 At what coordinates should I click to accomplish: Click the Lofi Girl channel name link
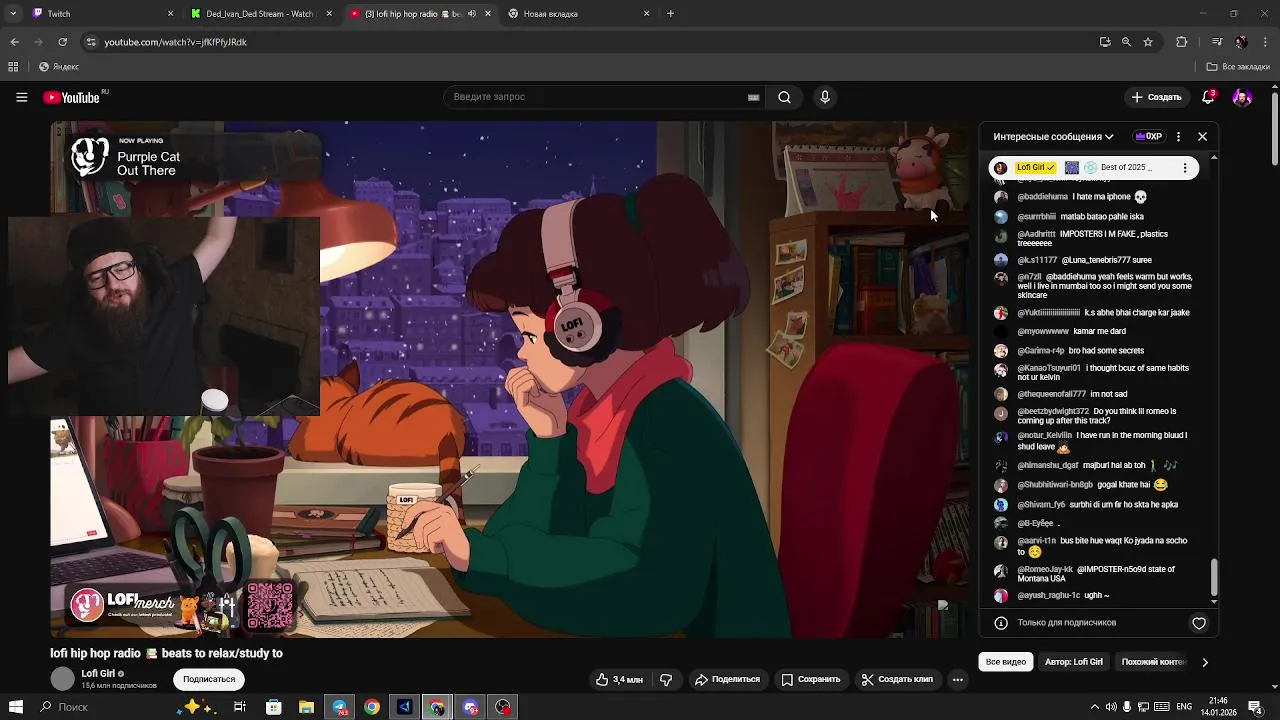[x=98, y=674]
